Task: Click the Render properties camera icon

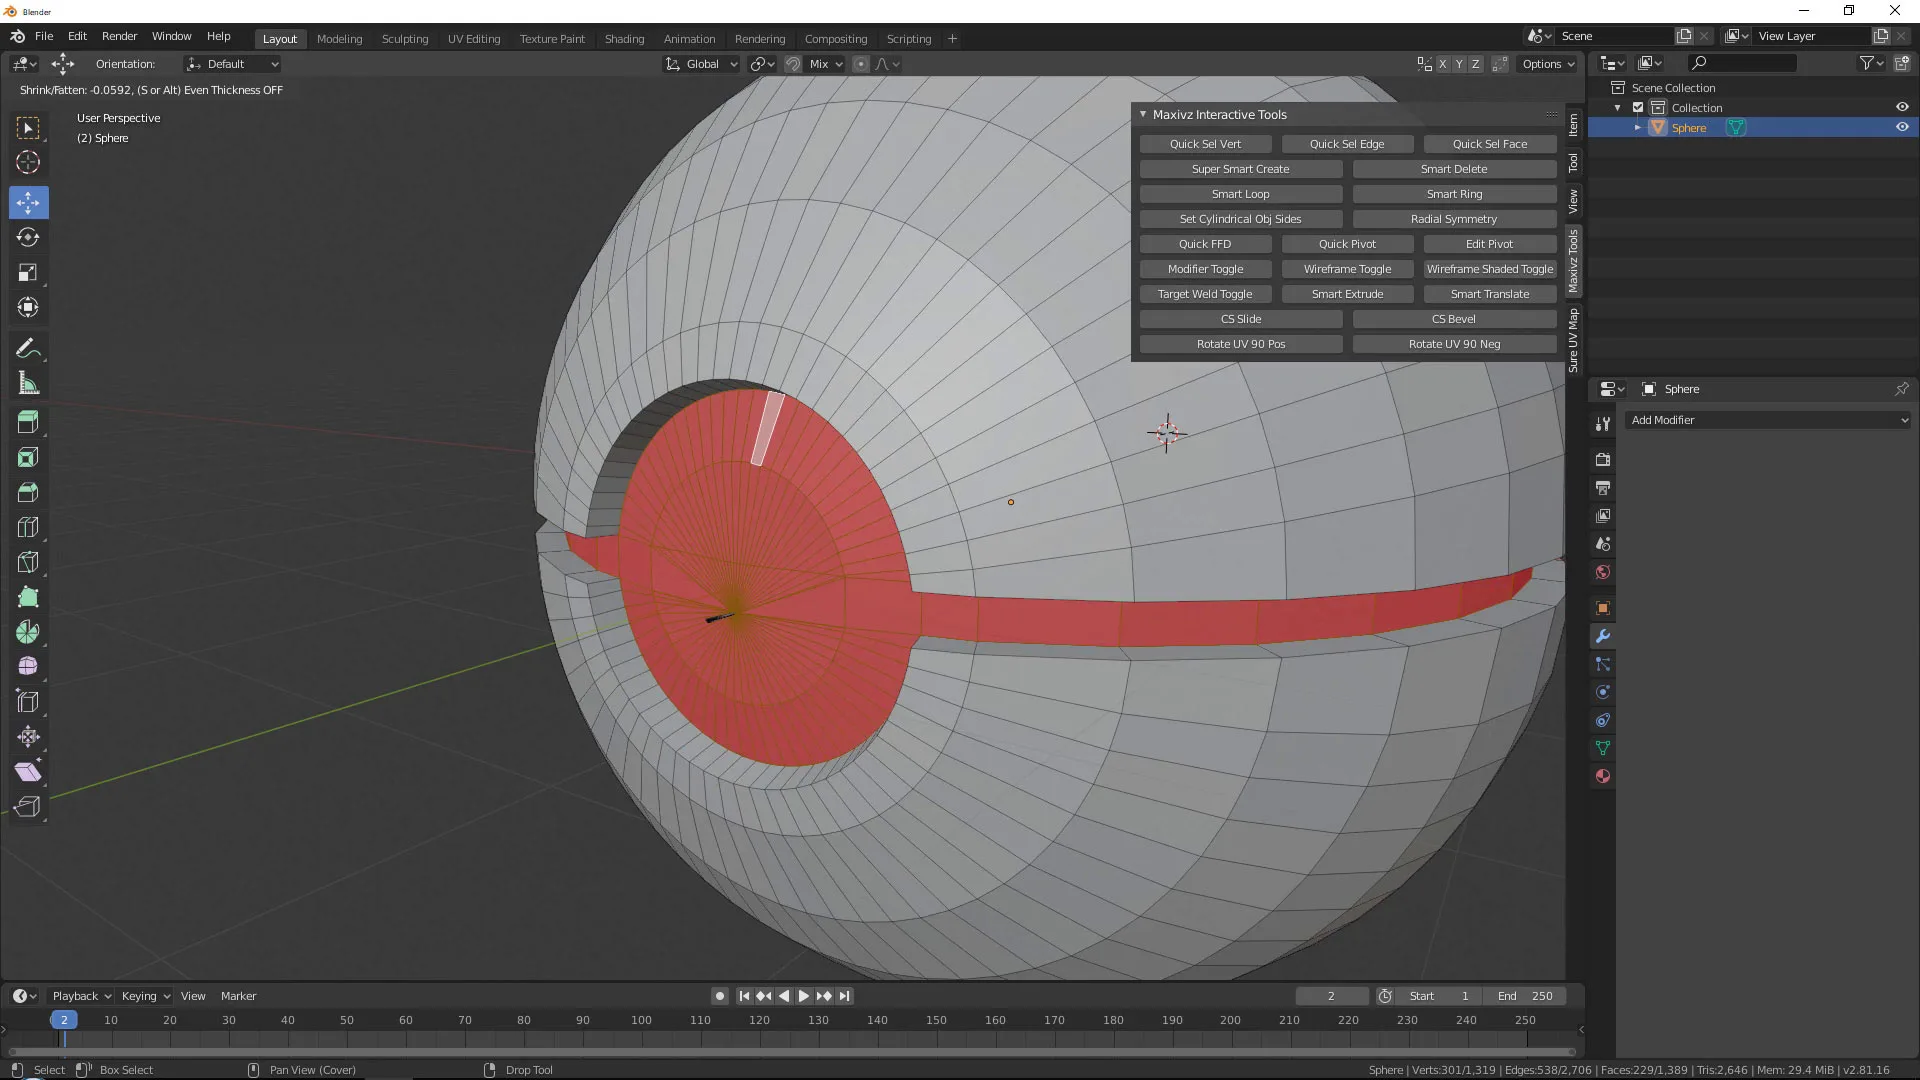Action: [x=1603, y=460]
